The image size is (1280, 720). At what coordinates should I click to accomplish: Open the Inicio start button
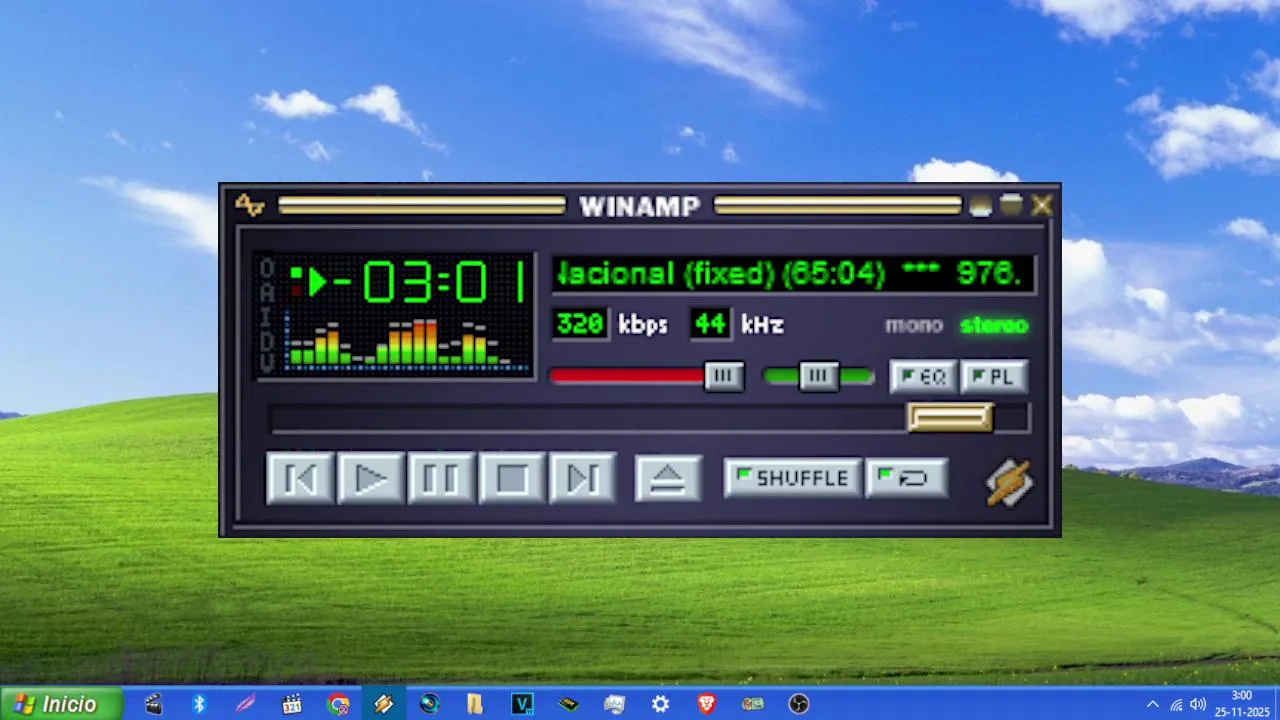pos(61,704)
